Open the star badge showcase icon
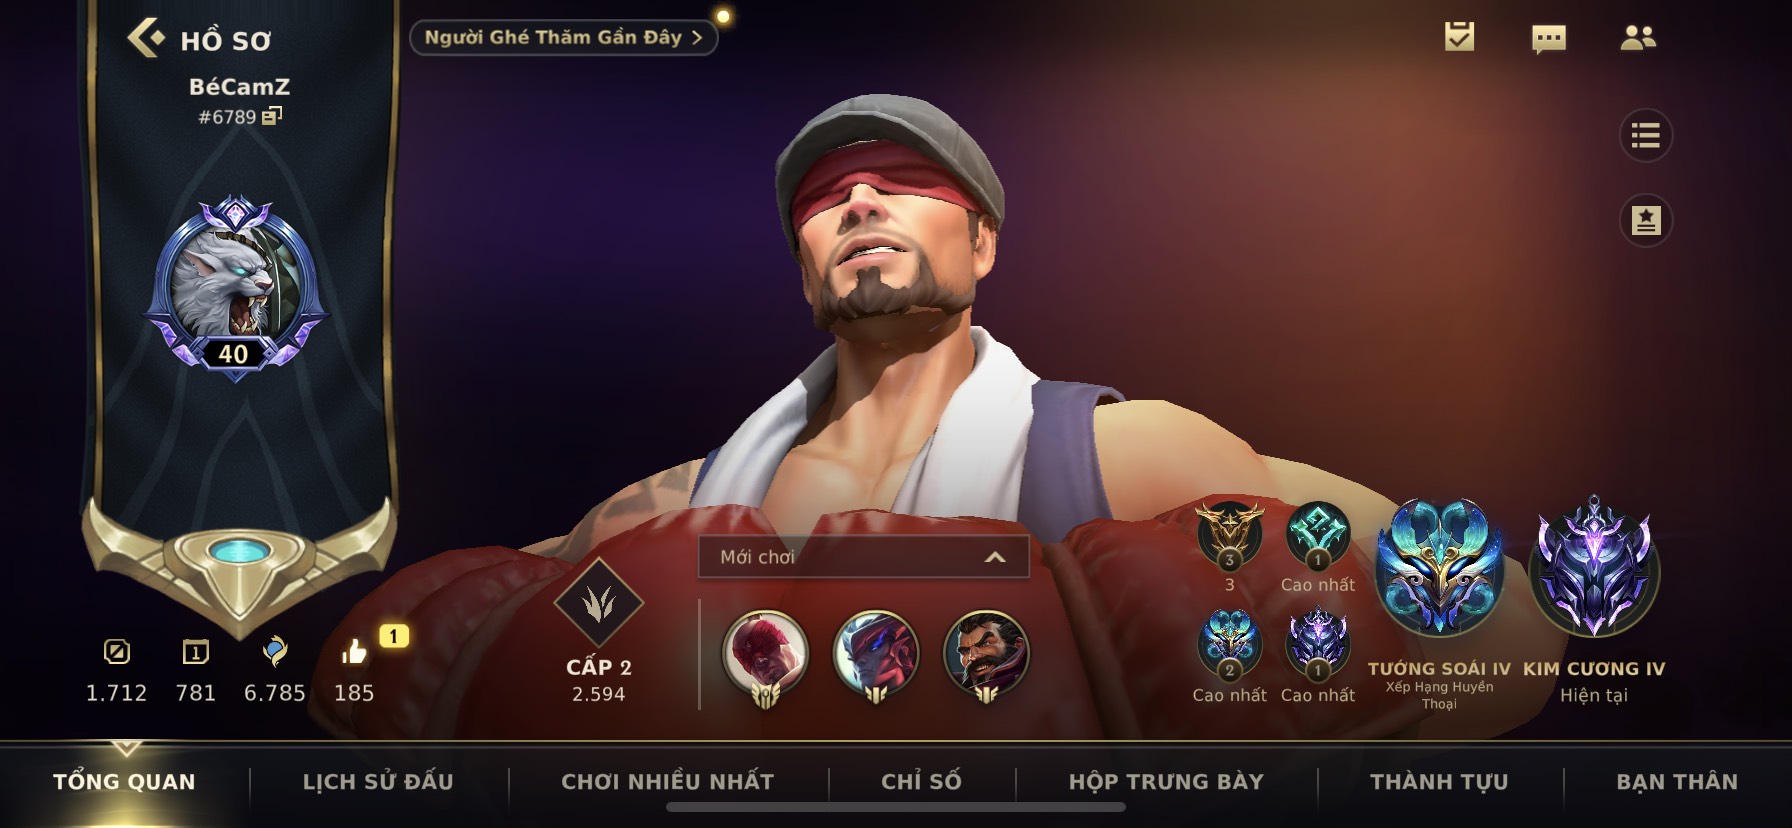 point(1645,220)
